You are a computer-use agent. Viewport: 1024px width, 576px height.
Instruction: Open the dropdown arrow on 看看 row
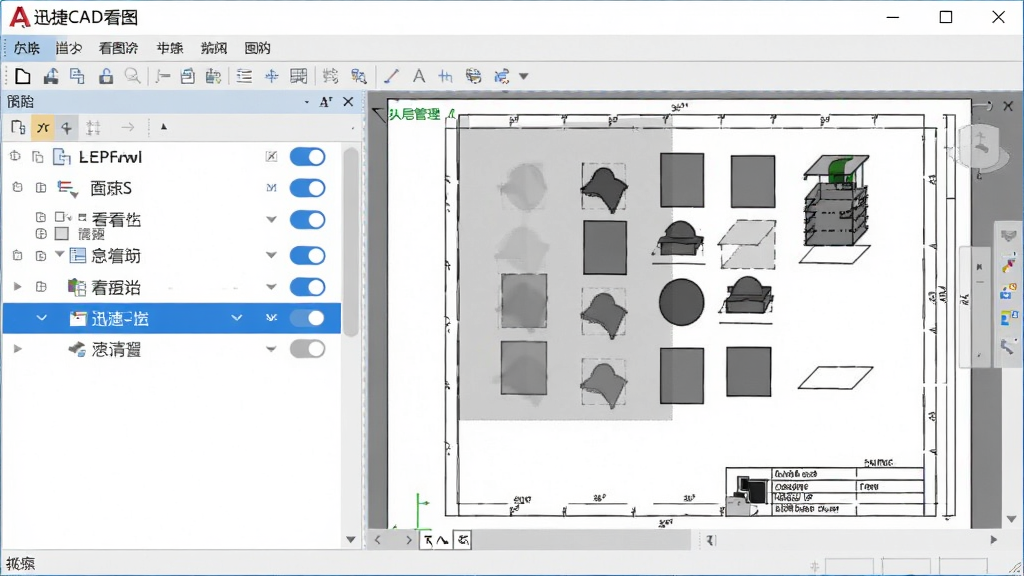(271, 219)
